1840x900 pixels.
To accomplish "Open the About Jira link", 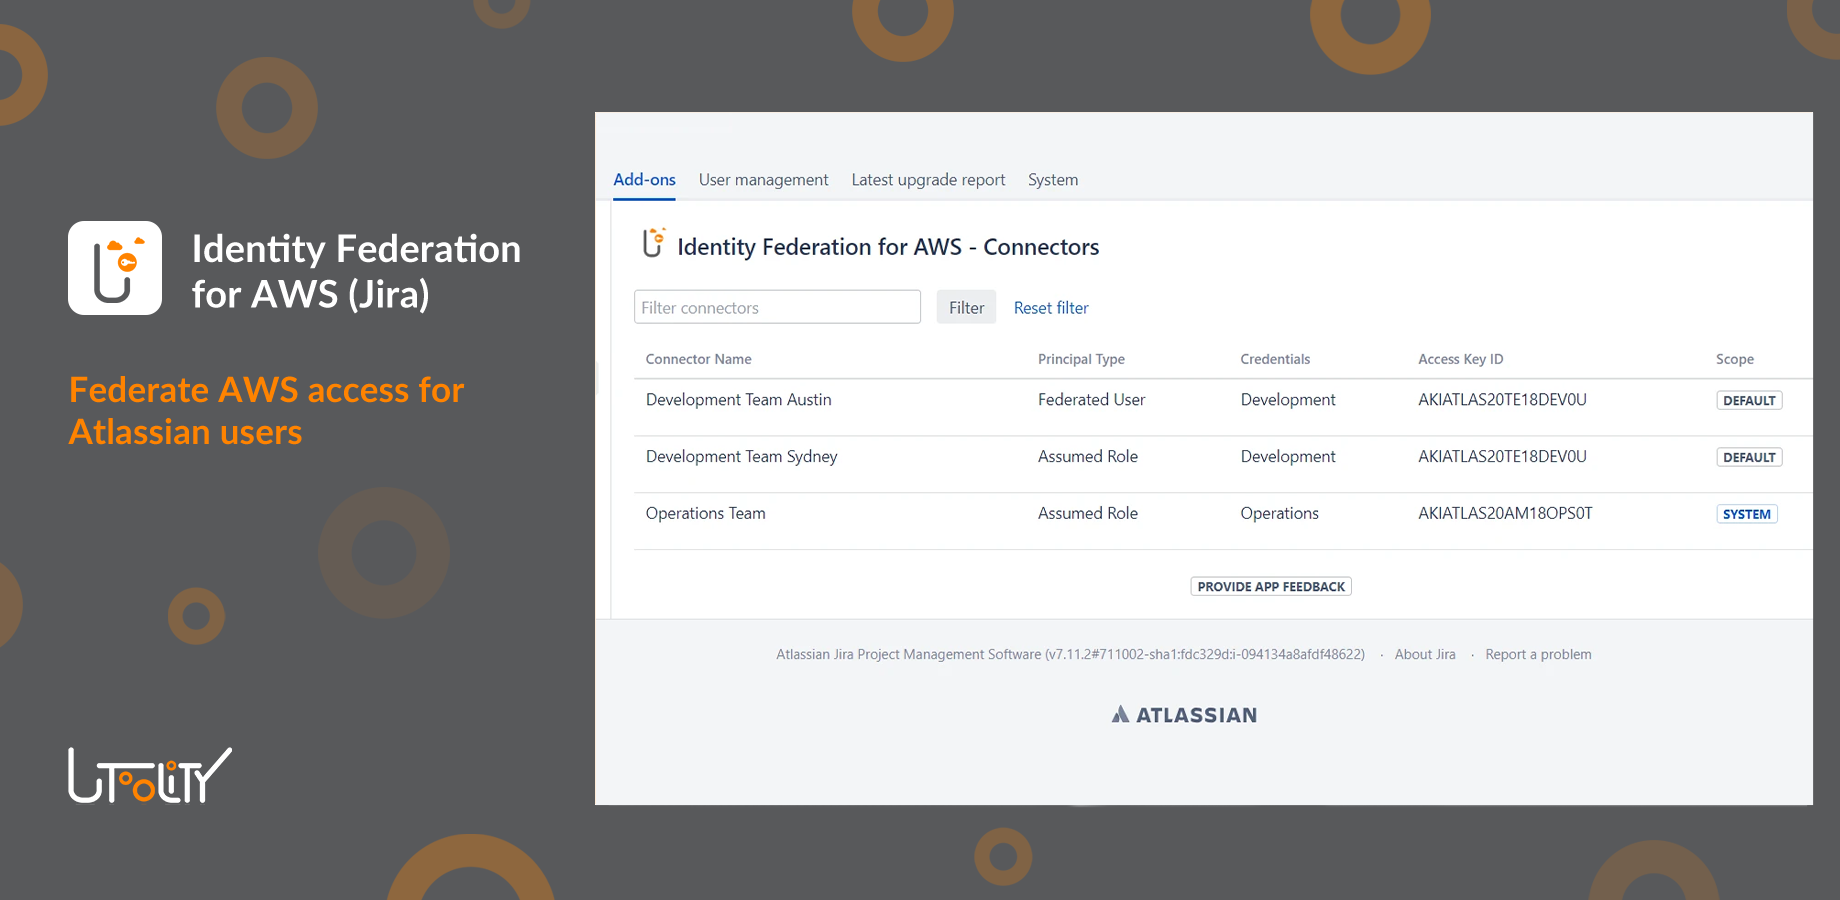I will (x=1424, y=654).
